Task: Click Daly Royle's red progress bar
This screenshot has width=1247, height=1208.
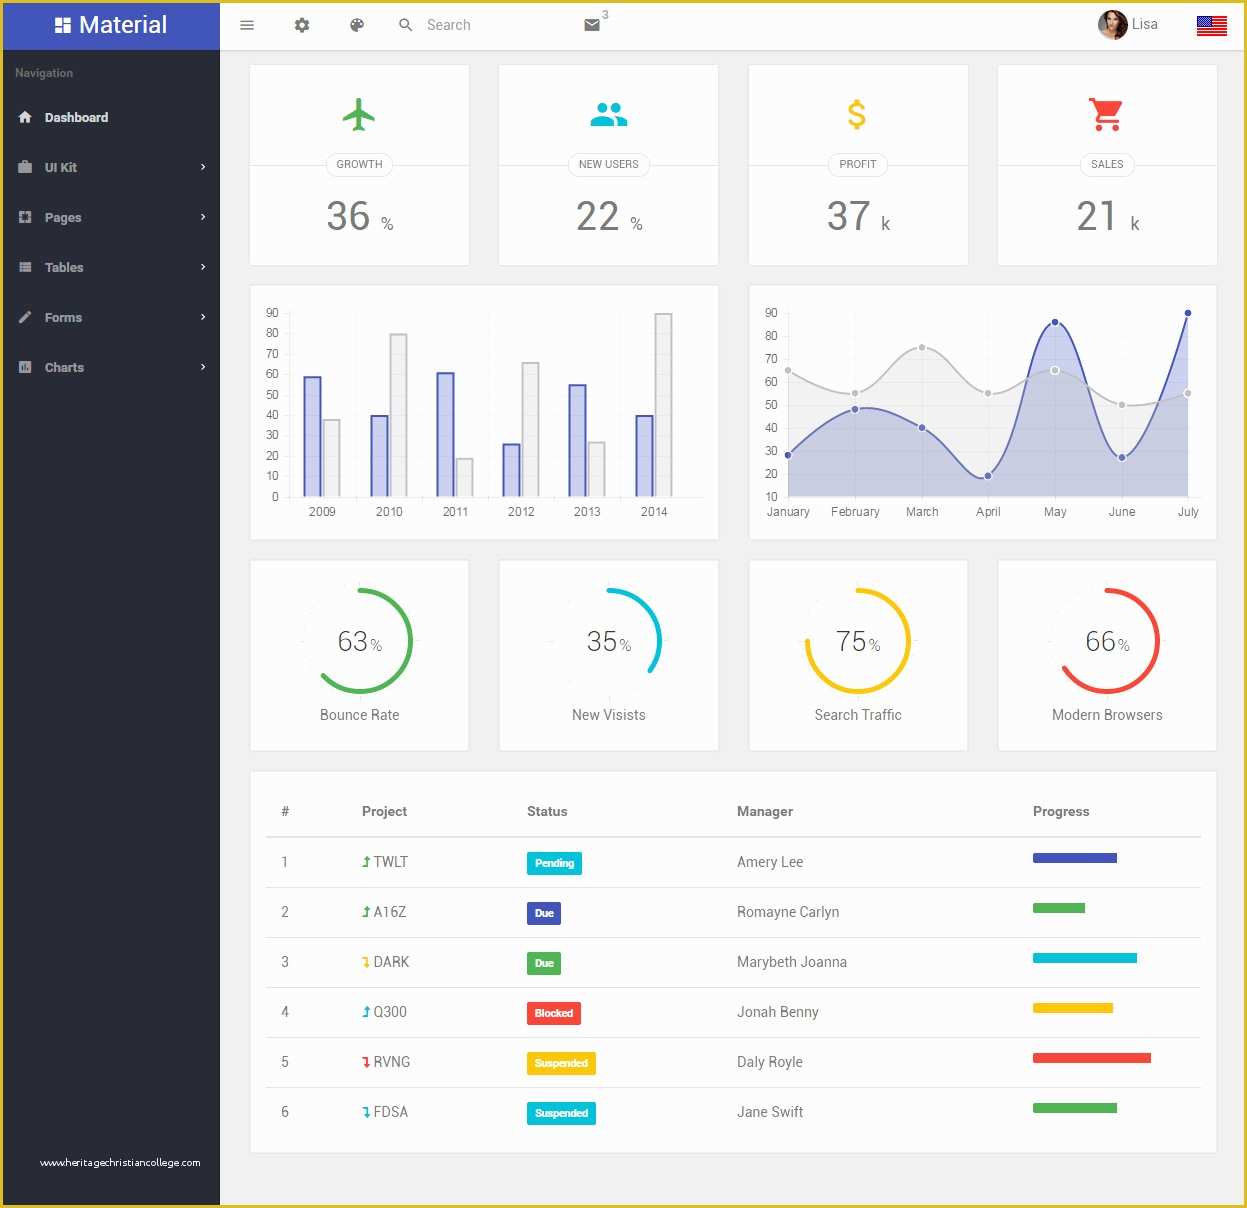Action: pyautogui.click(x=1092, y=1057)
